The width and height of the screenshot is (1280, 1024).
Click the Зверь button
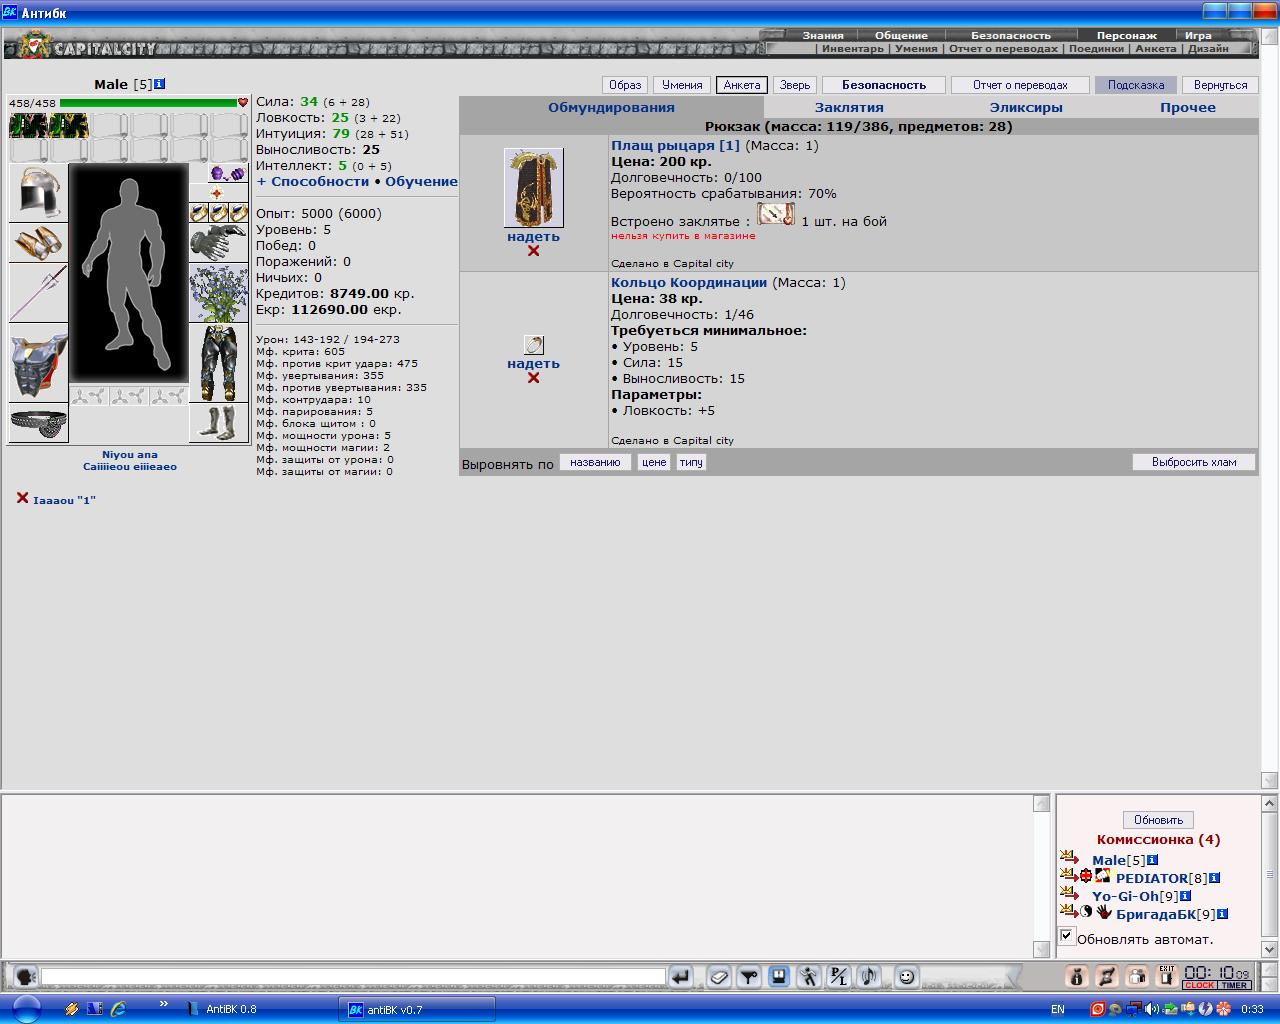tap(795, 85)
